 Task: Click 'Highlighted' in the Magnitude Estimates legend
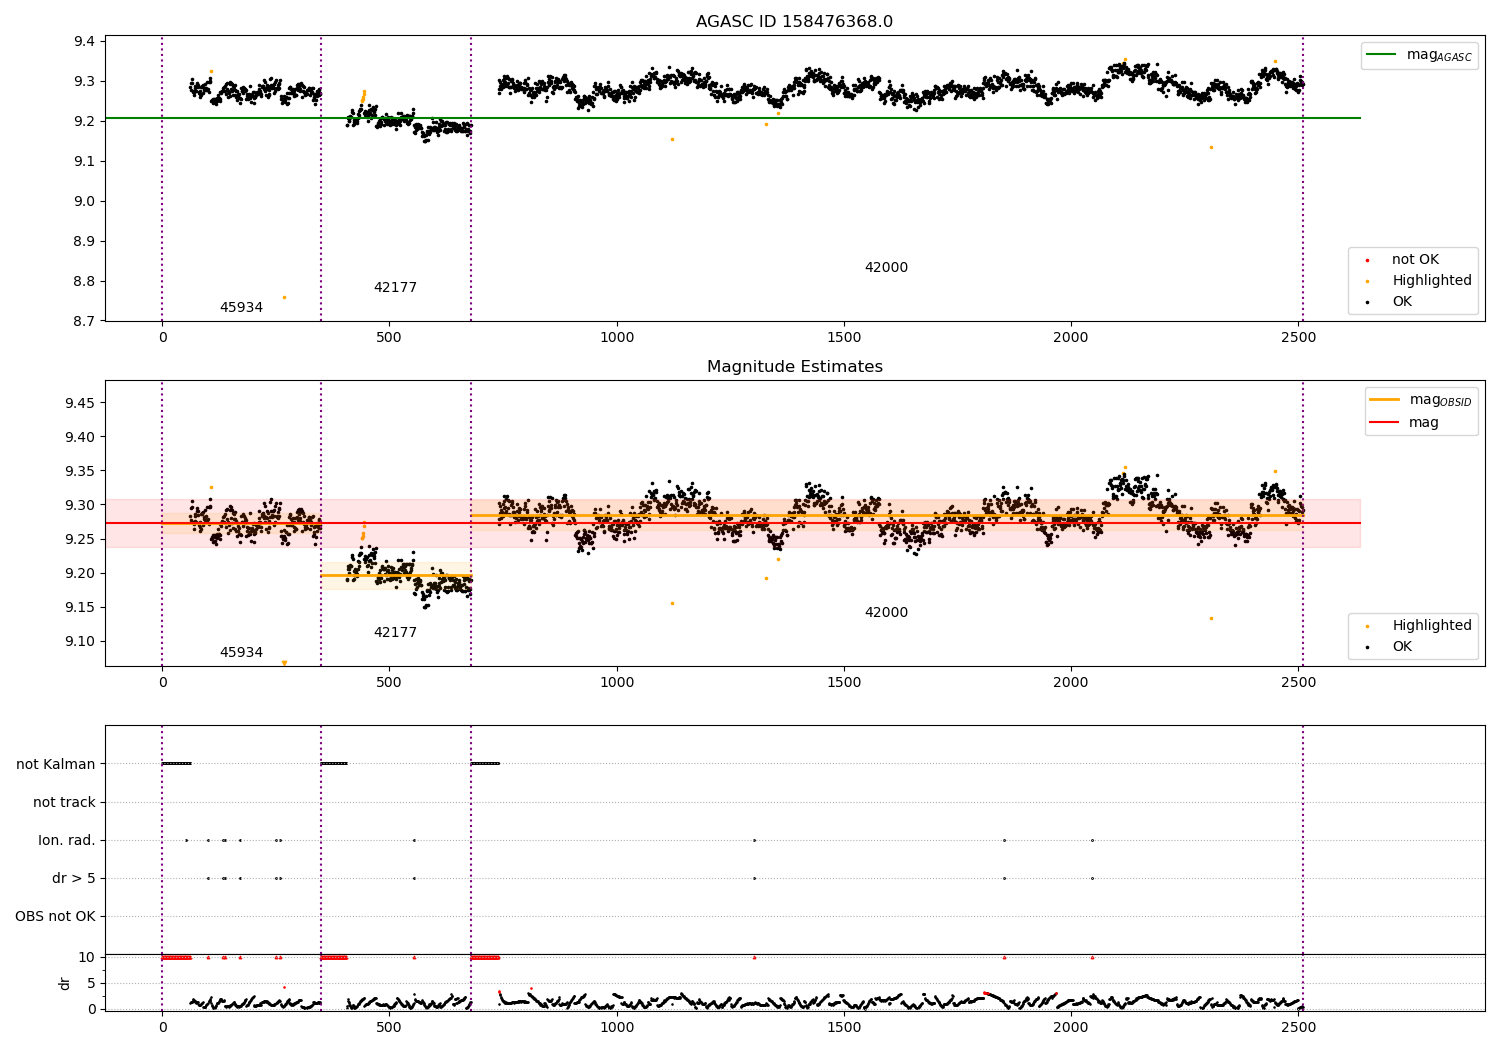tap(1432, 626)
